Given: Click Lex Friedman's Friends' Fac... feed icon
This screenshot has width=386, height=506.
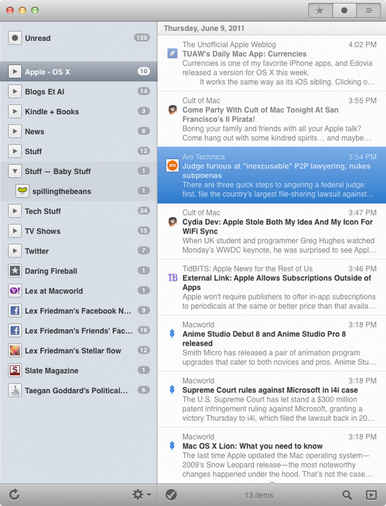Looking at the screenshot, I should click(x=15, y=331).
